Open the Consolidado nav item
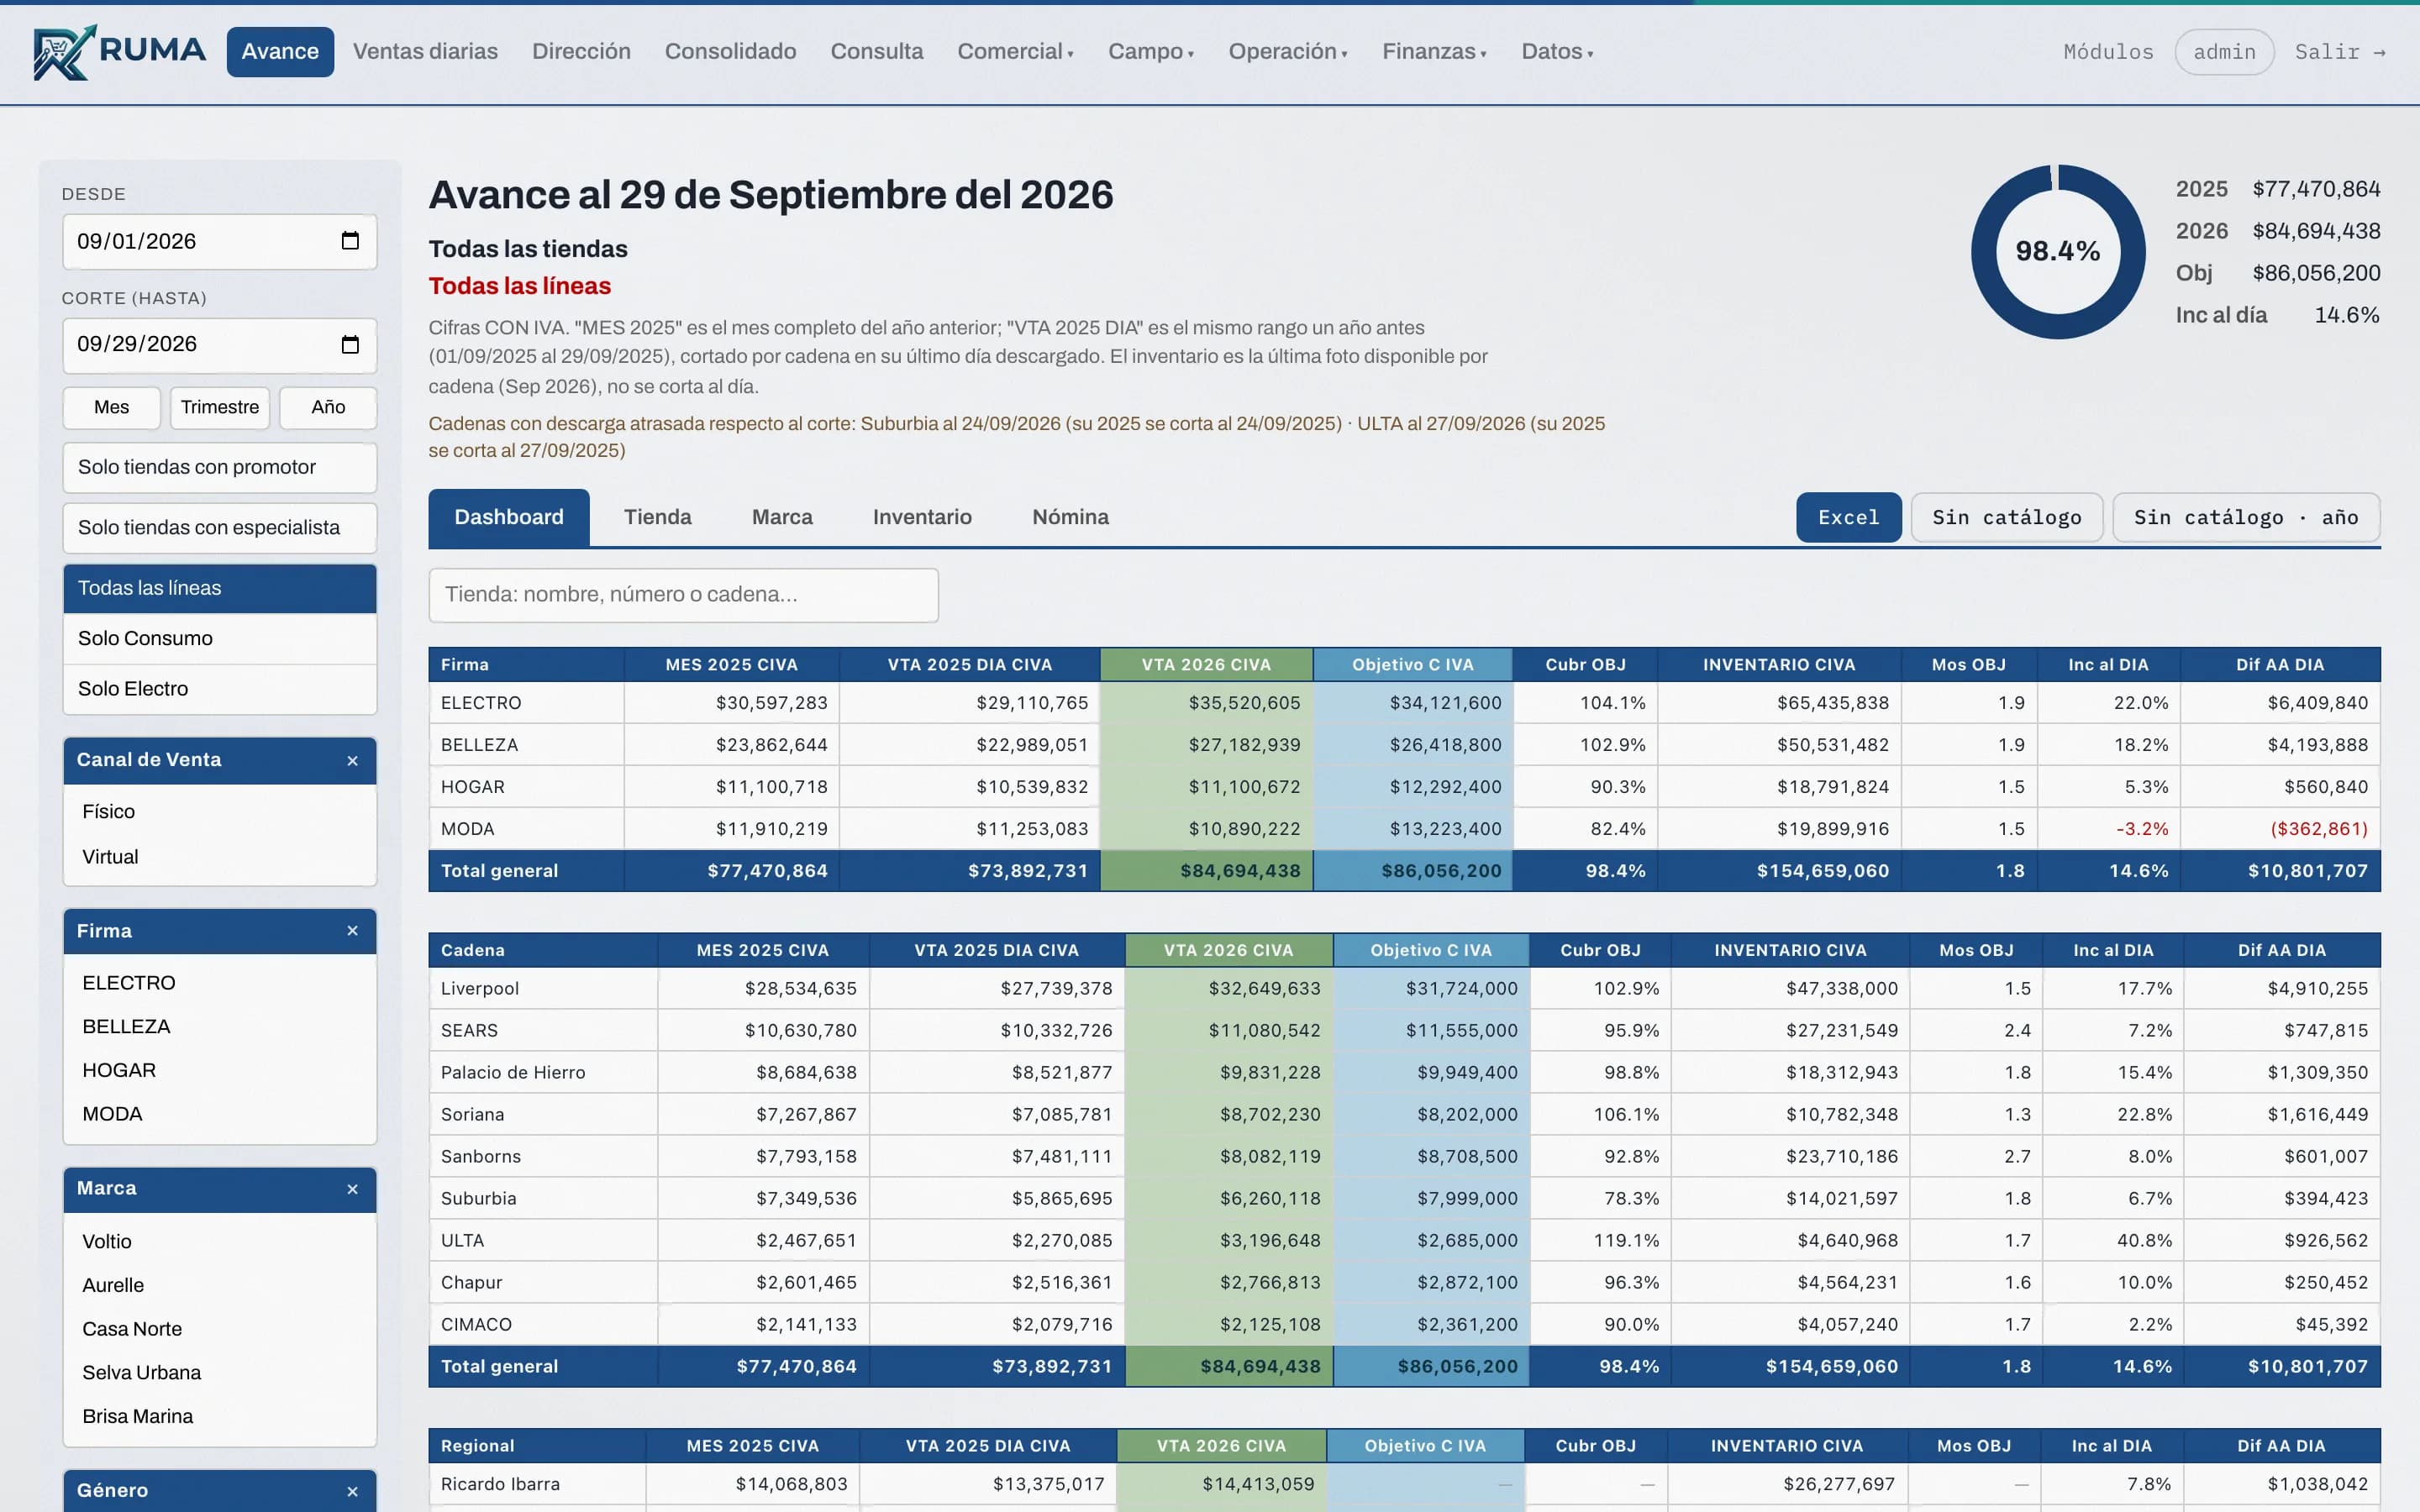Image resolution: width=2420 pixels, height=1512 pixels. click(x=730, y=52)
